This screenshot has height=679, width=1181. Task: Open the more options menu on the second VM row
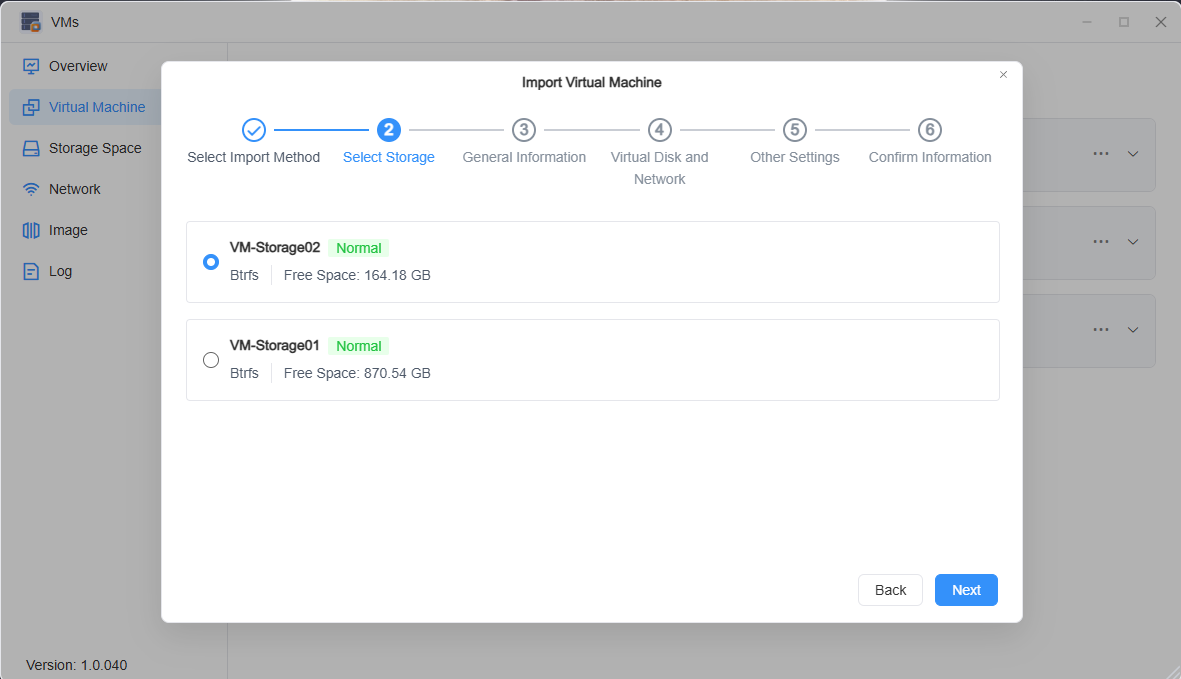coord(1101,242)
